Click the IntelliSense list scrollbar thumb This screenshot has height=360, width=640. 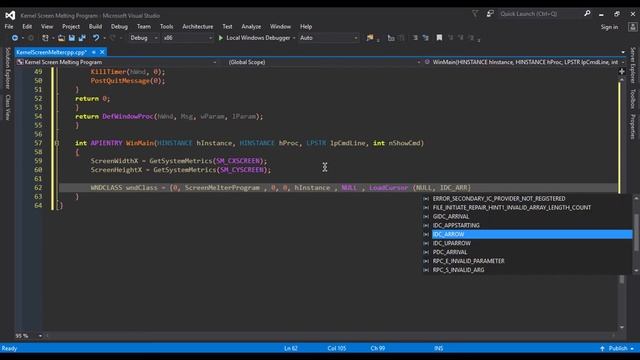(636, 232)
